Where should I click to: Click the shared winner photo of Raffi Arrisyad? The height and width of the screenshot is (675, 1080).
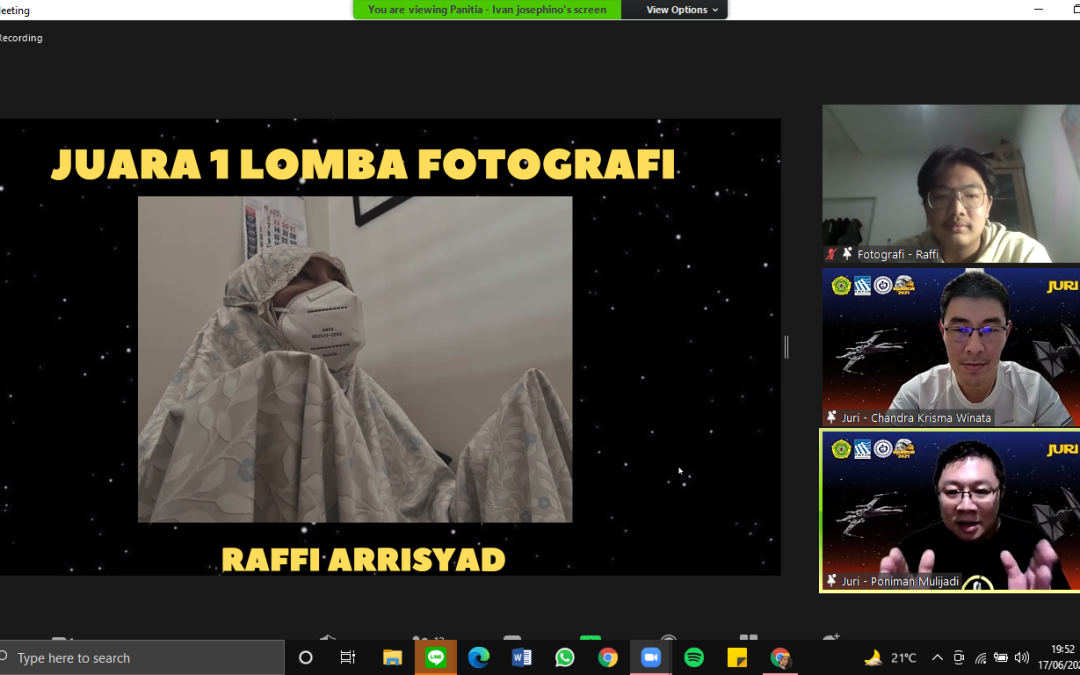(x=355, y=359)
